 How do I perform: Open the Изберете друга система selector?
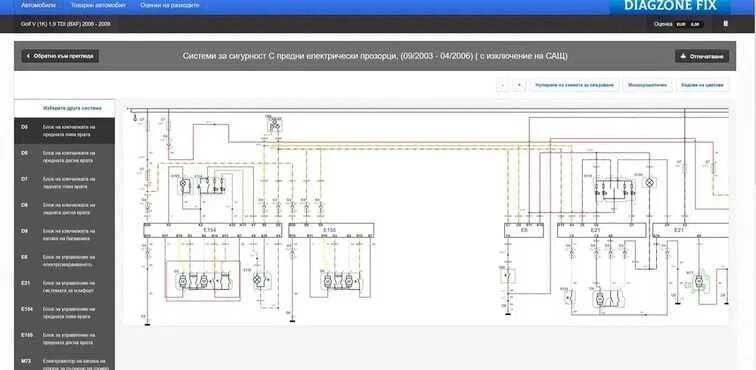pyautogui.click(x=65, y=108)
